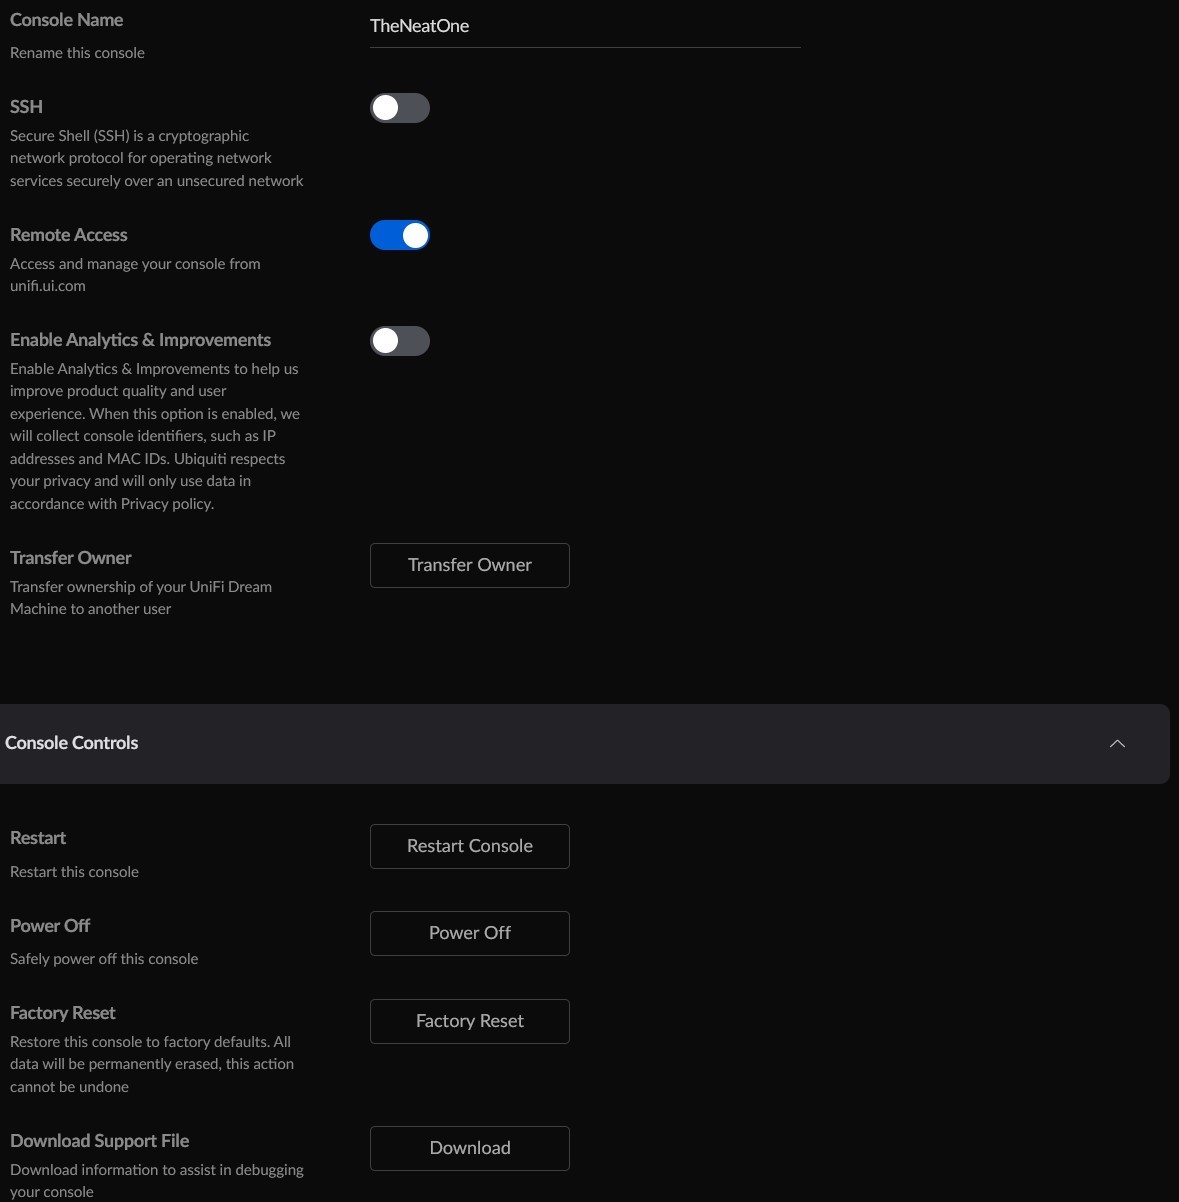Turn on Enable Analytics & Improvements switch
Image resolution: width=1179 pixels, height=1202 pixels.
pyautogui.click(x=400, y=341)
